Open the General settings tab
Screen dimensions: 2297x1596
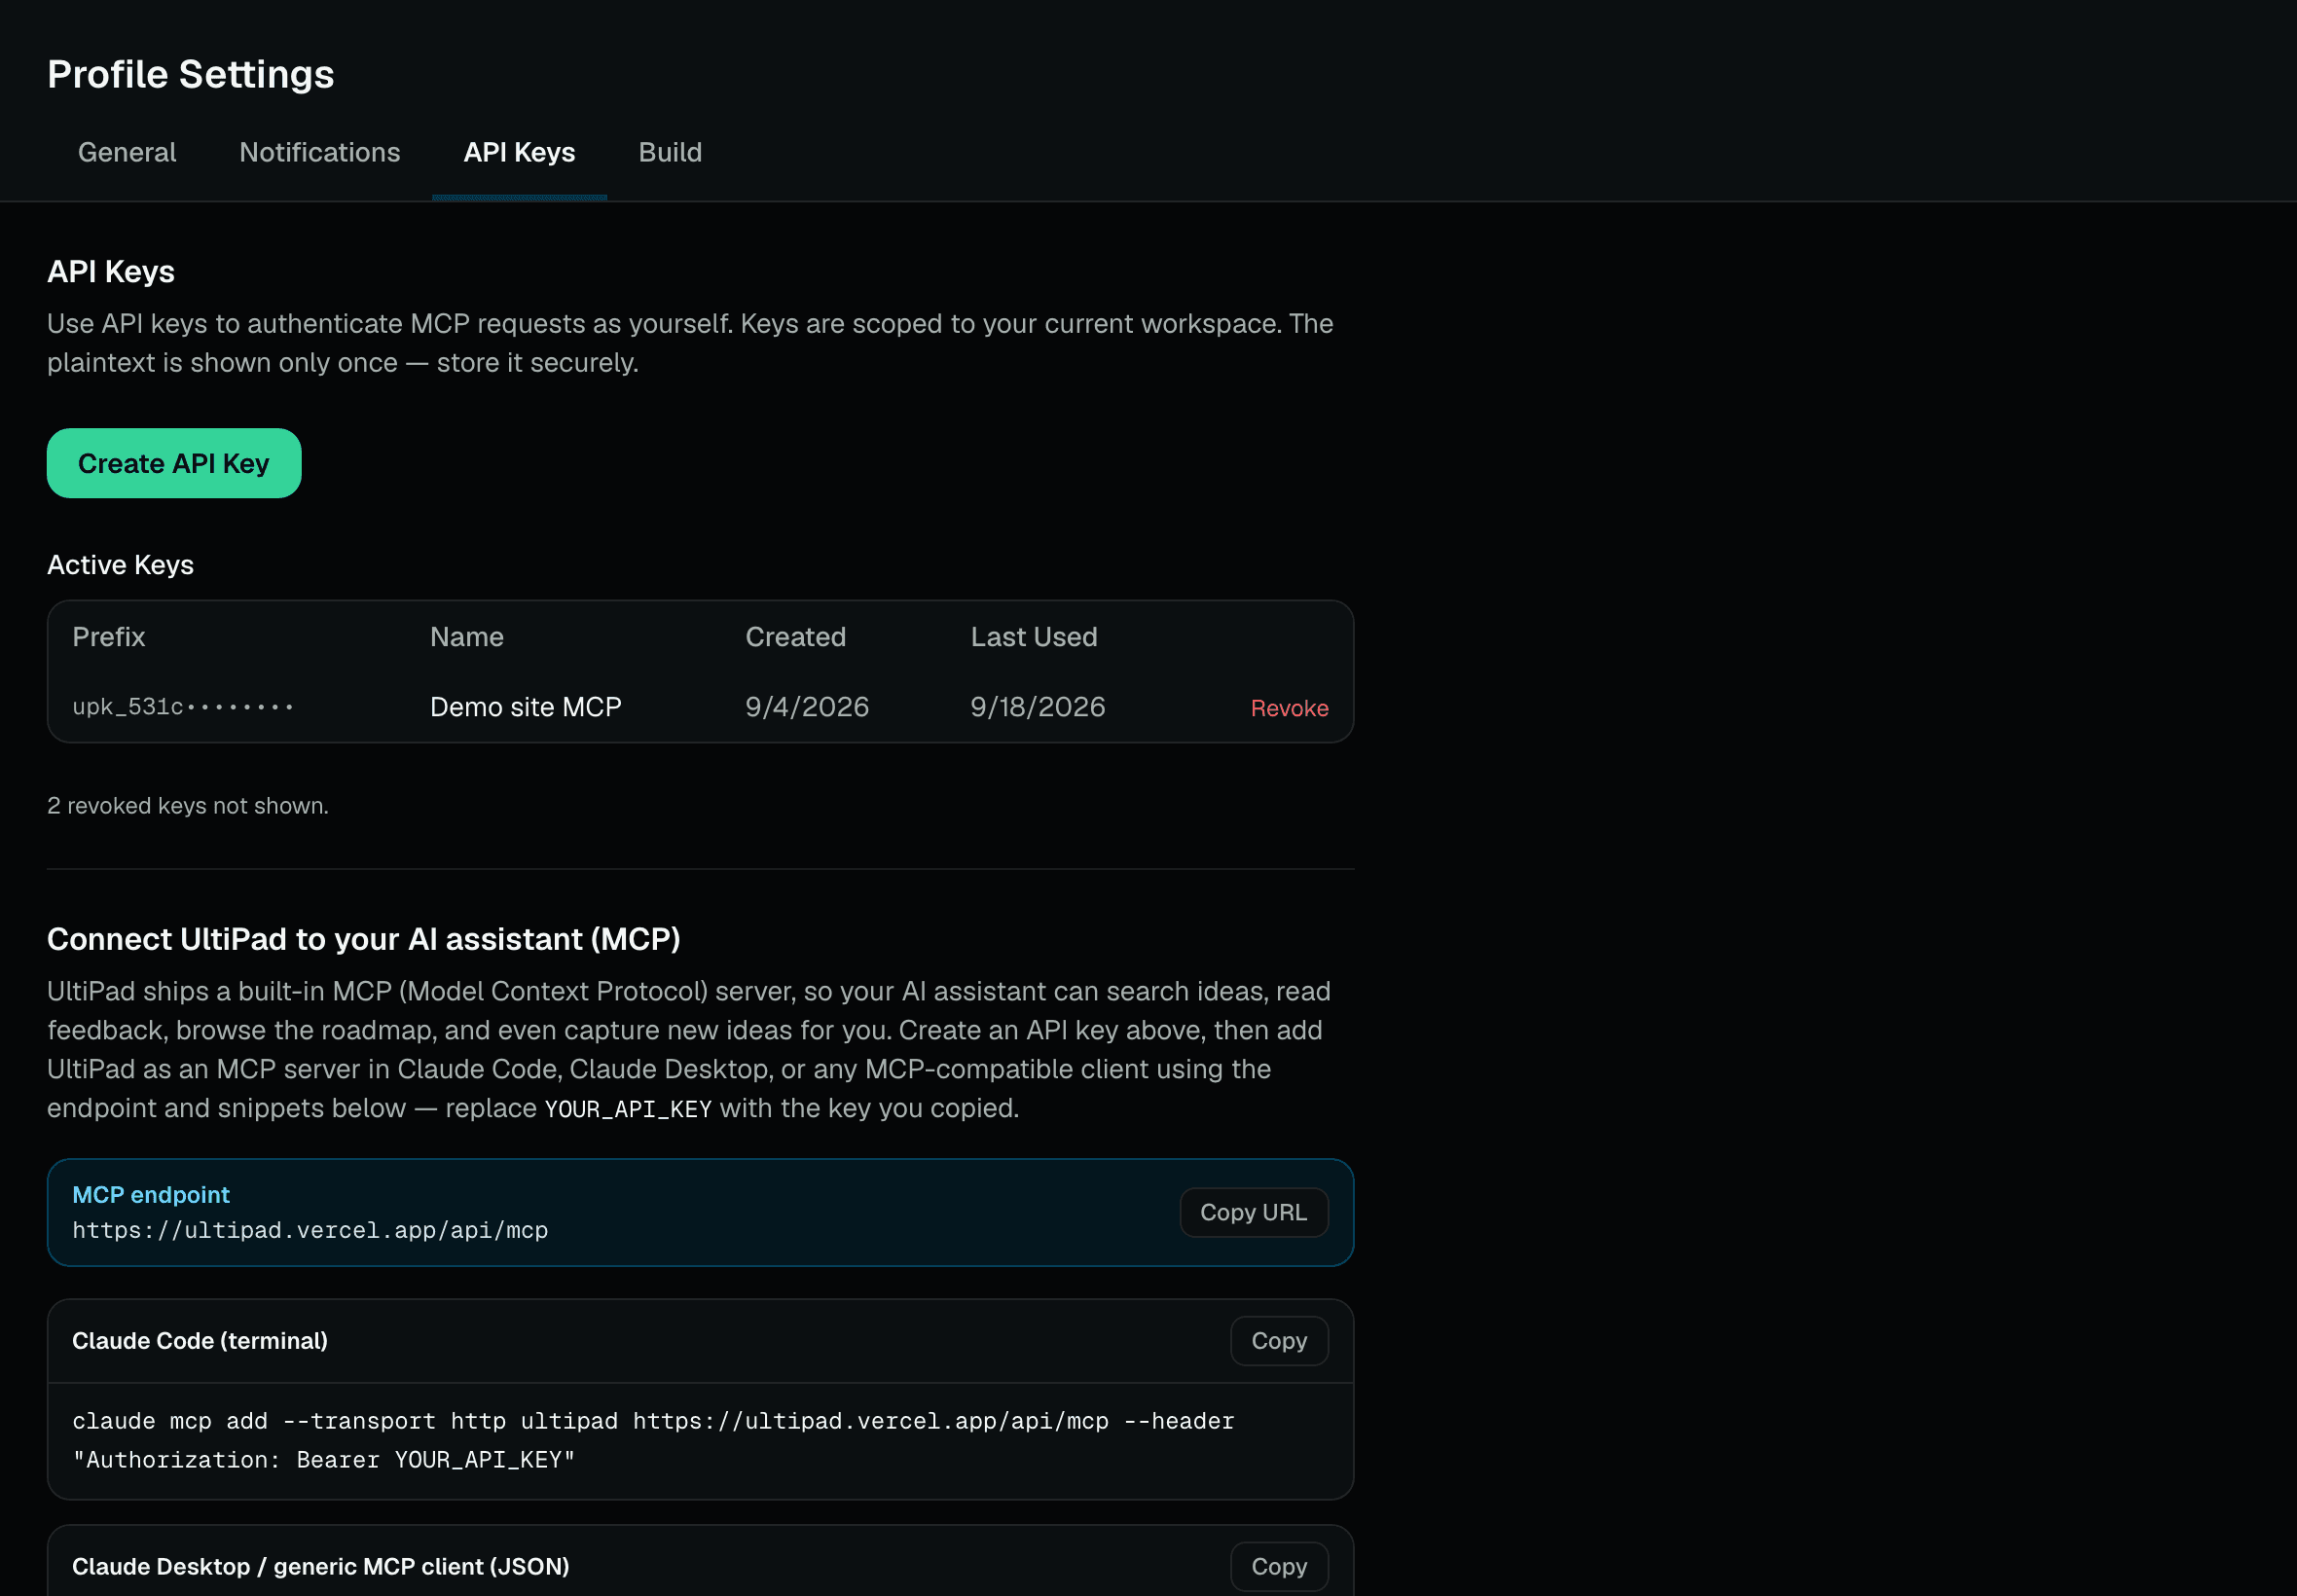pos(127,152)
